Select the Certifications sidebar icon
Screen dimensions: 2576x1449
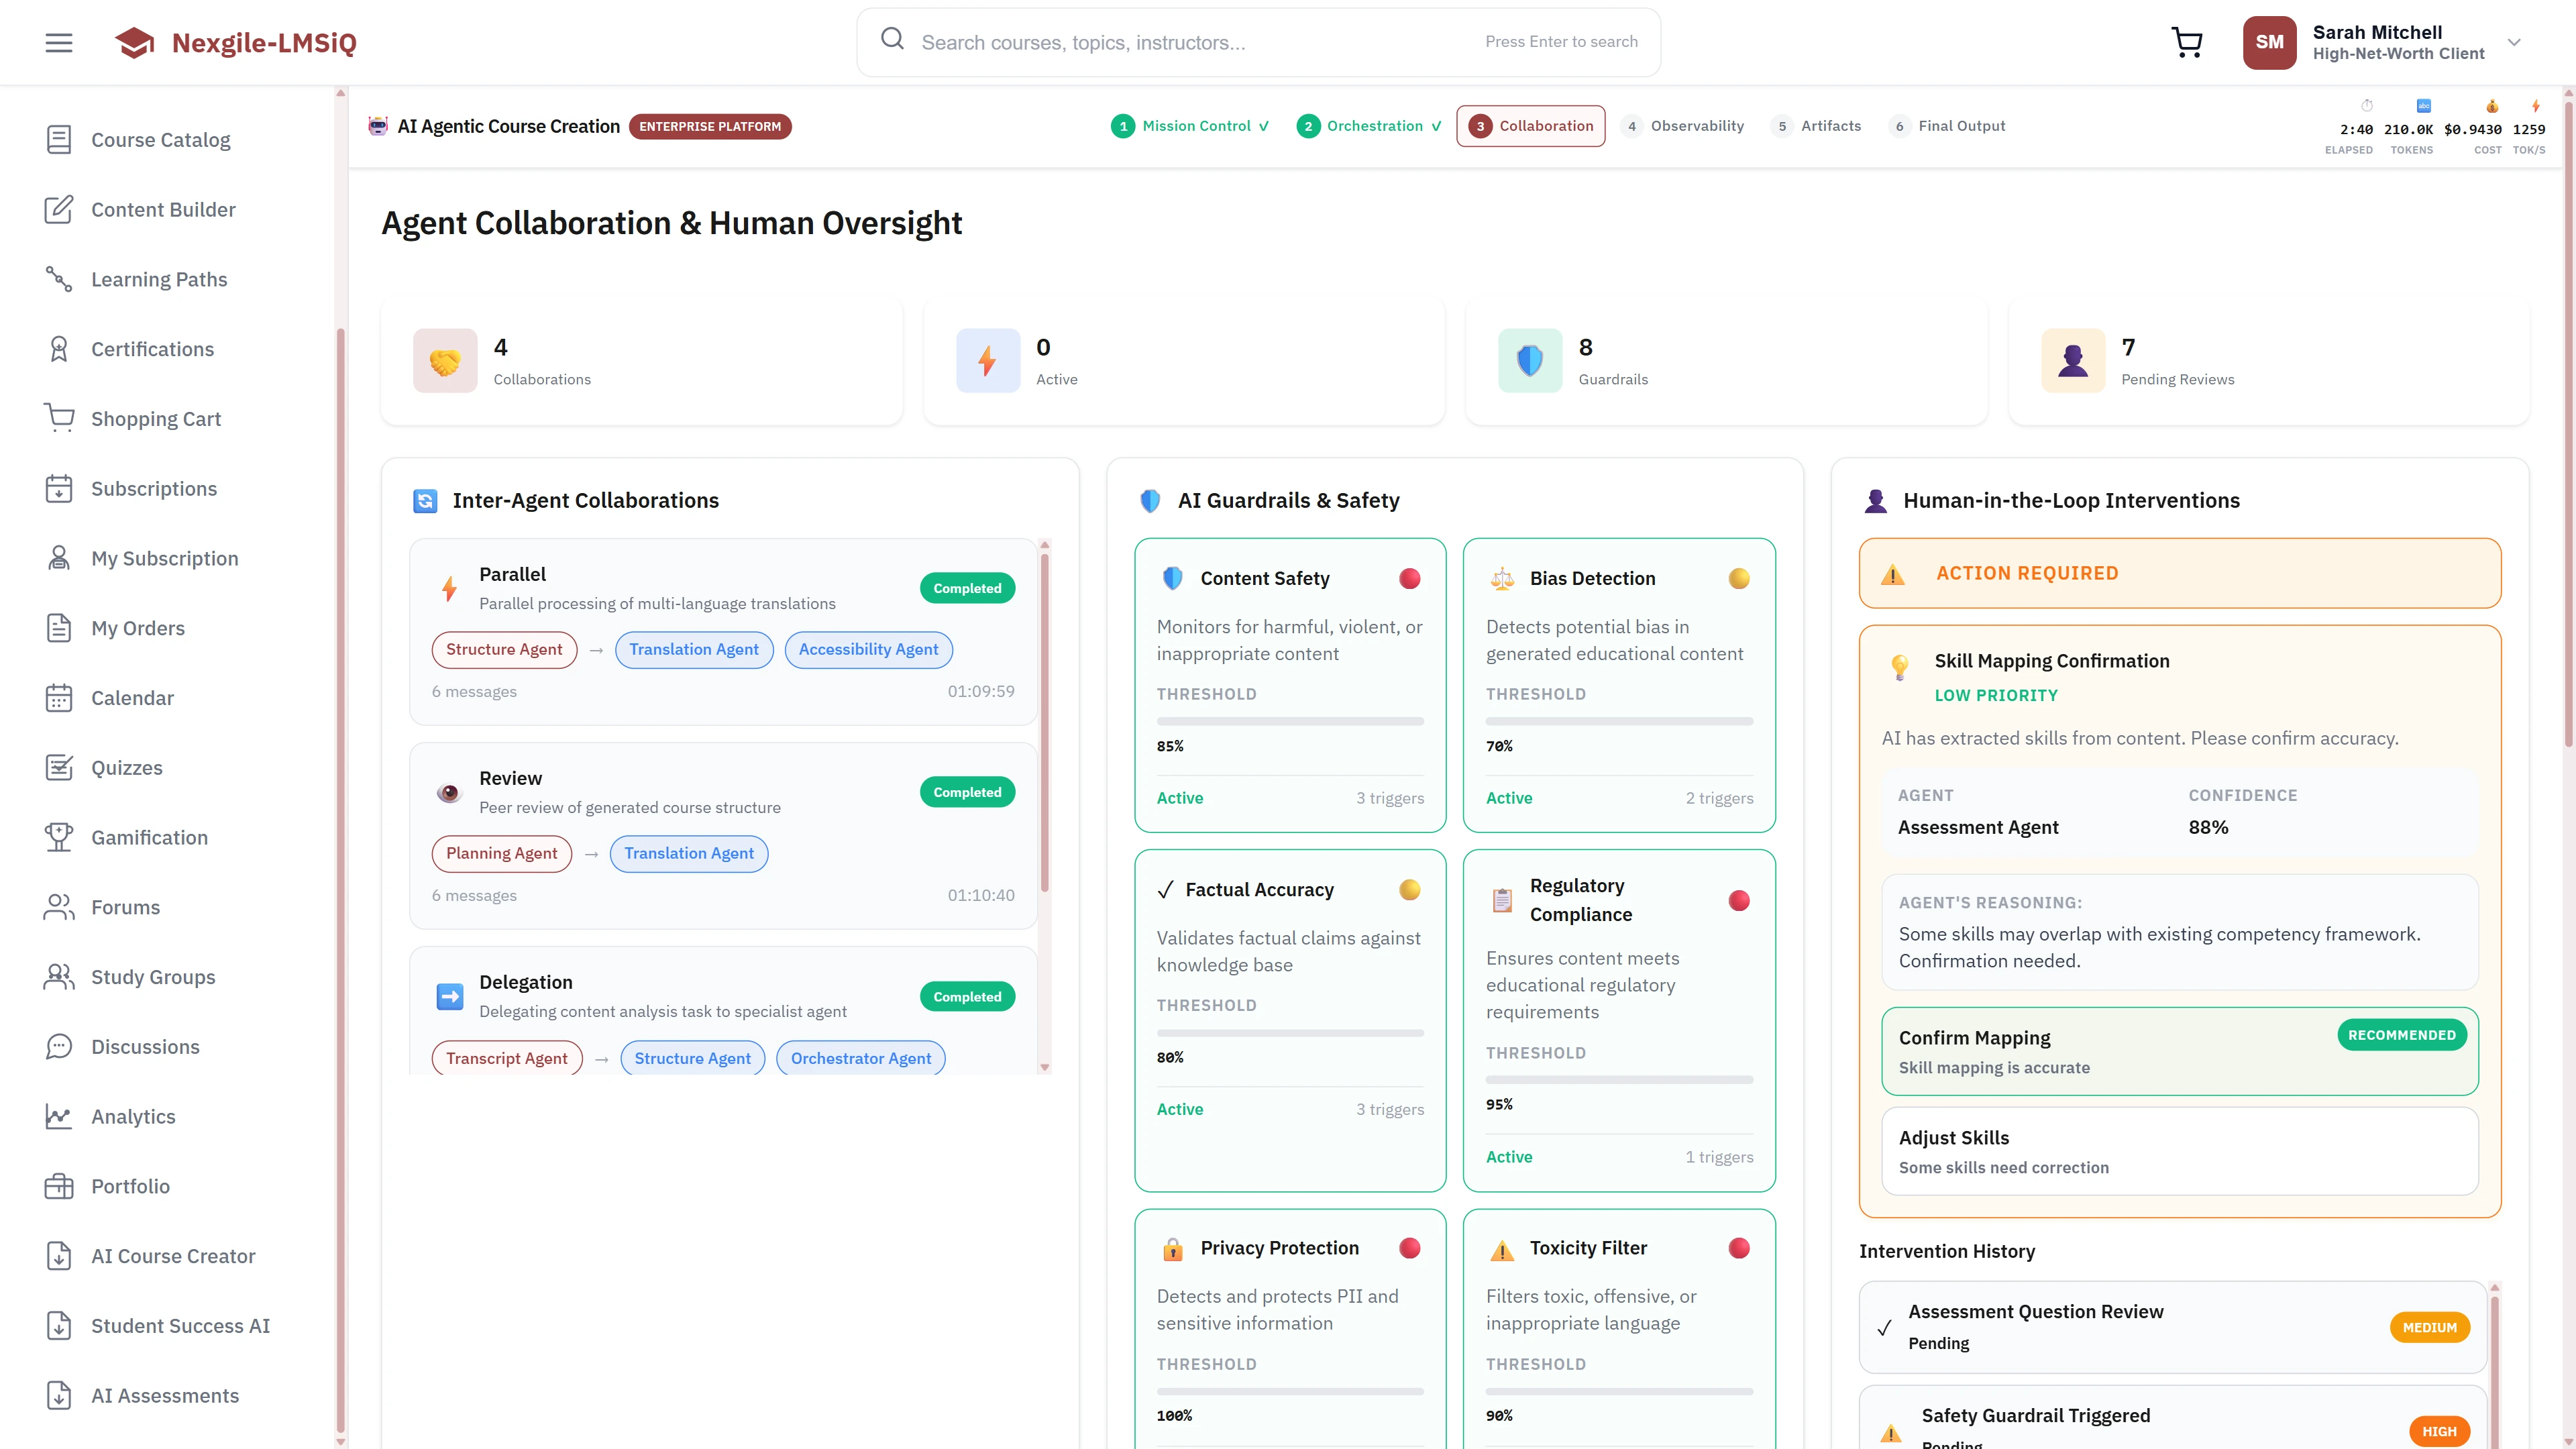click(x=59, y=348)
